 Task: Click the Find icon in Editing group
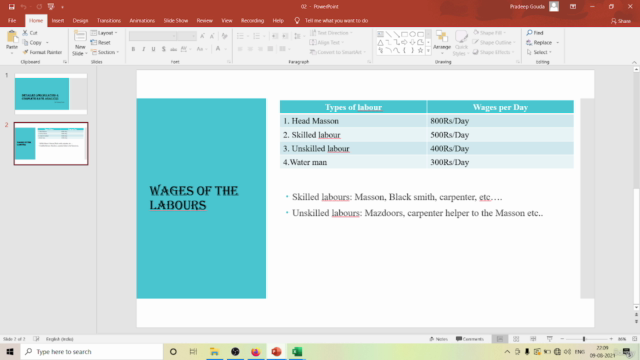coord(535,33)
